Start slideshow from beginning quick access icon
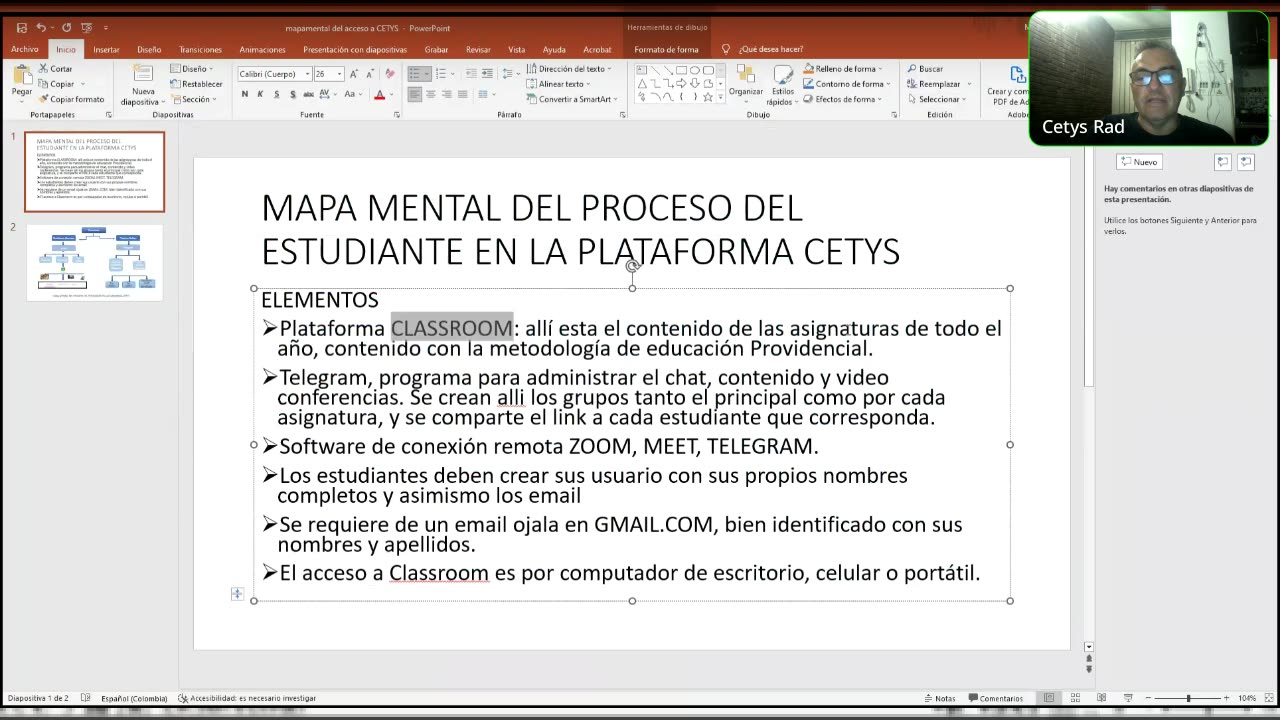 88,27
